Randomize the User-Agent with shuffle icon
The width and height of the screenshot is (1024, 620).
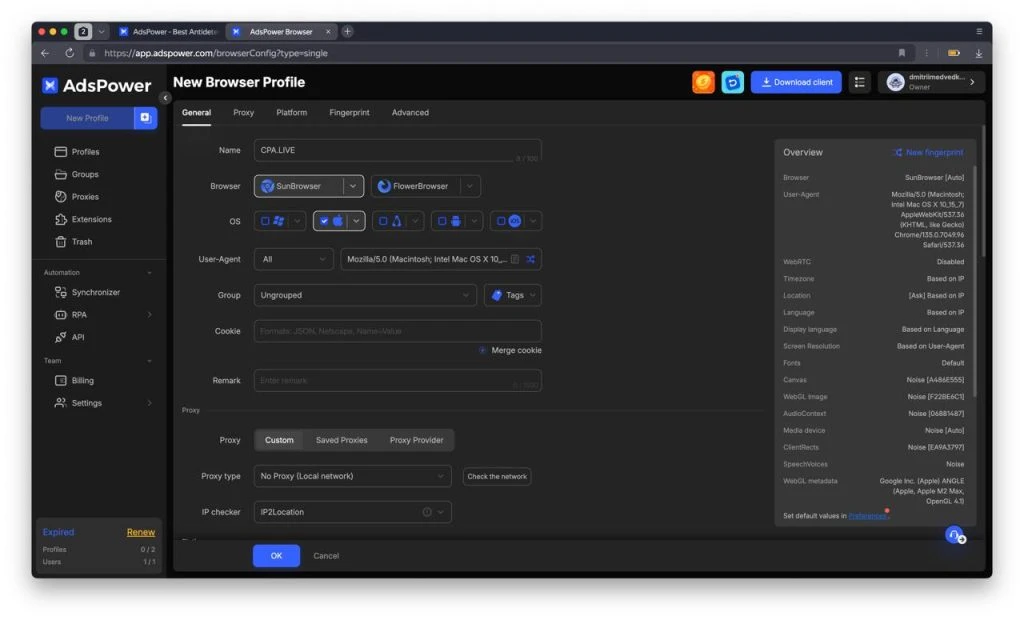530,259
